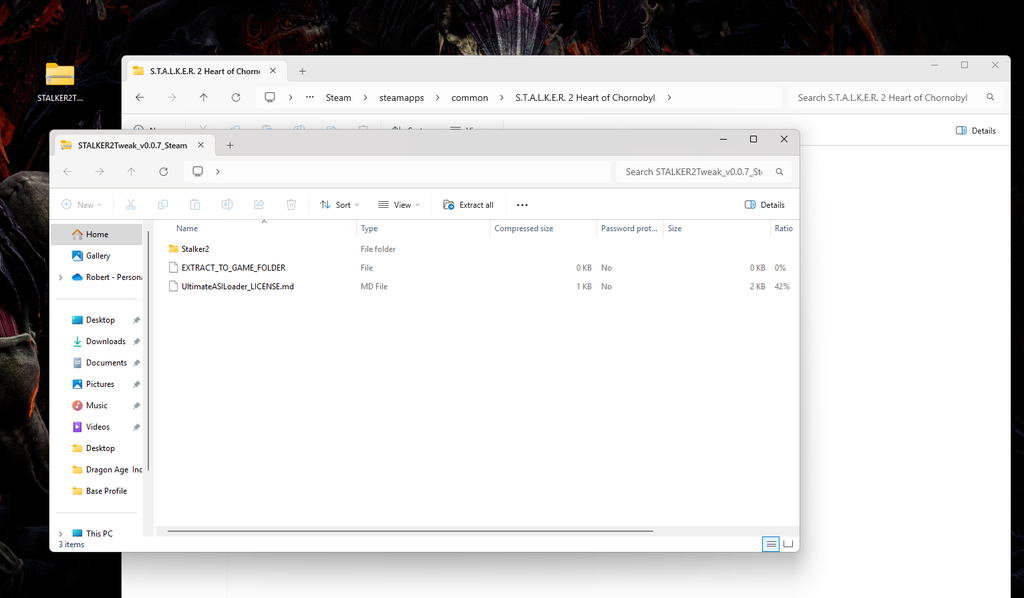Toggle Details pane in S.T.A.L.K.E.R. 2 window
This screenshot has height=598, width=1024.
point(976,131)
